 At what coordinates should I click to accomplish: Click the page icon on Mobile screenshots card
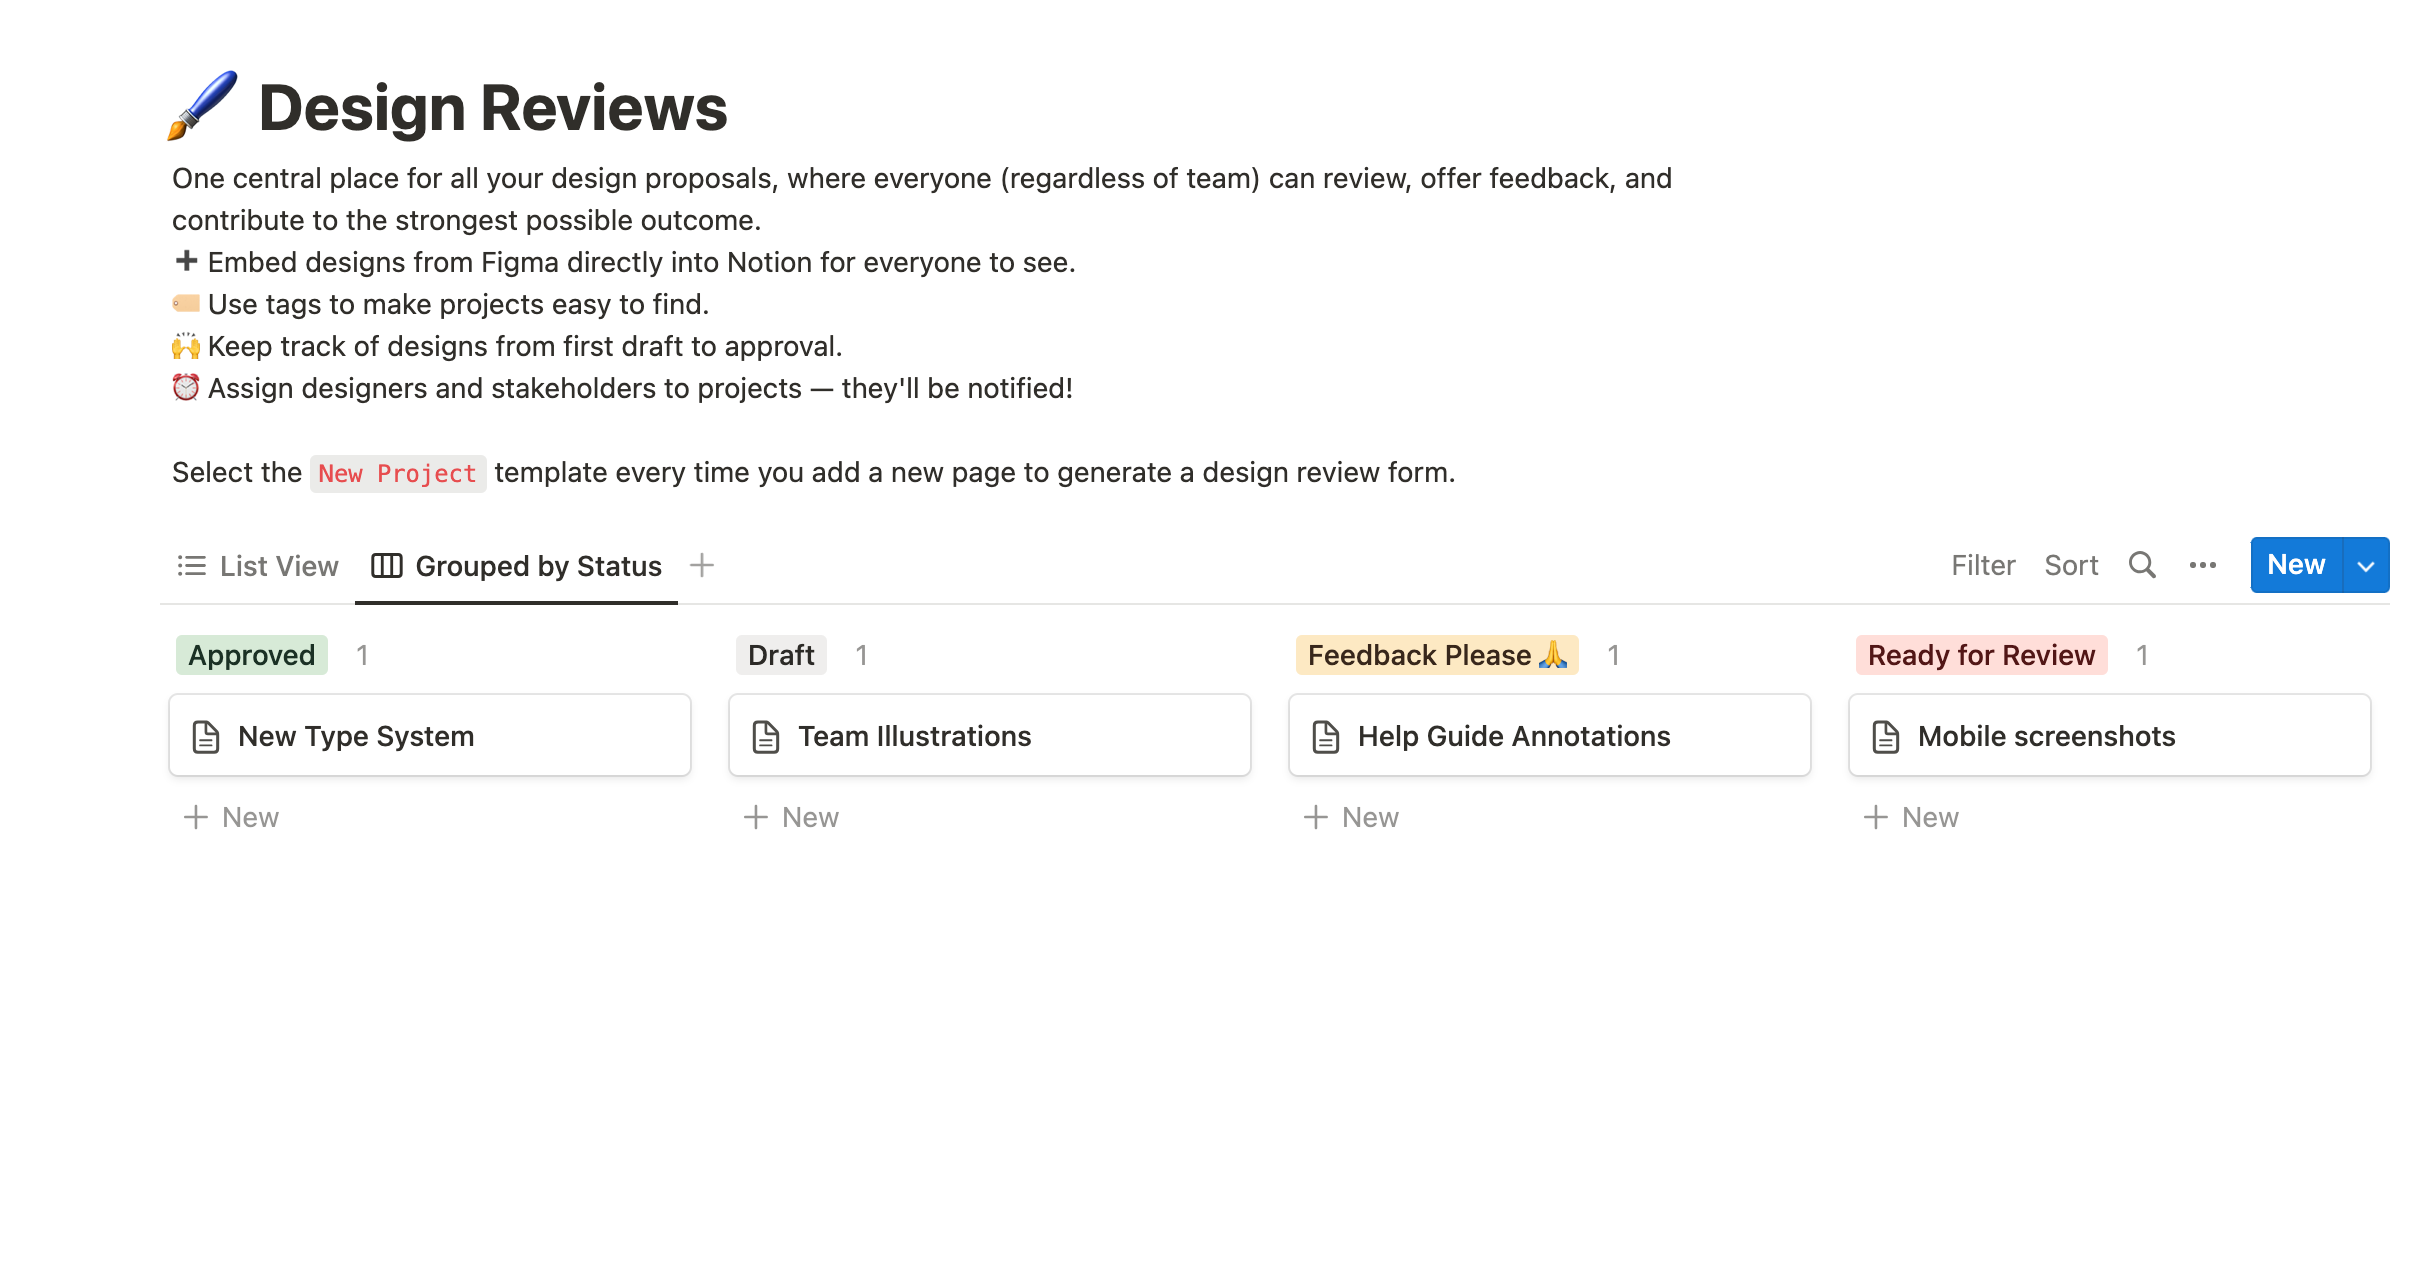(1886, 735)
